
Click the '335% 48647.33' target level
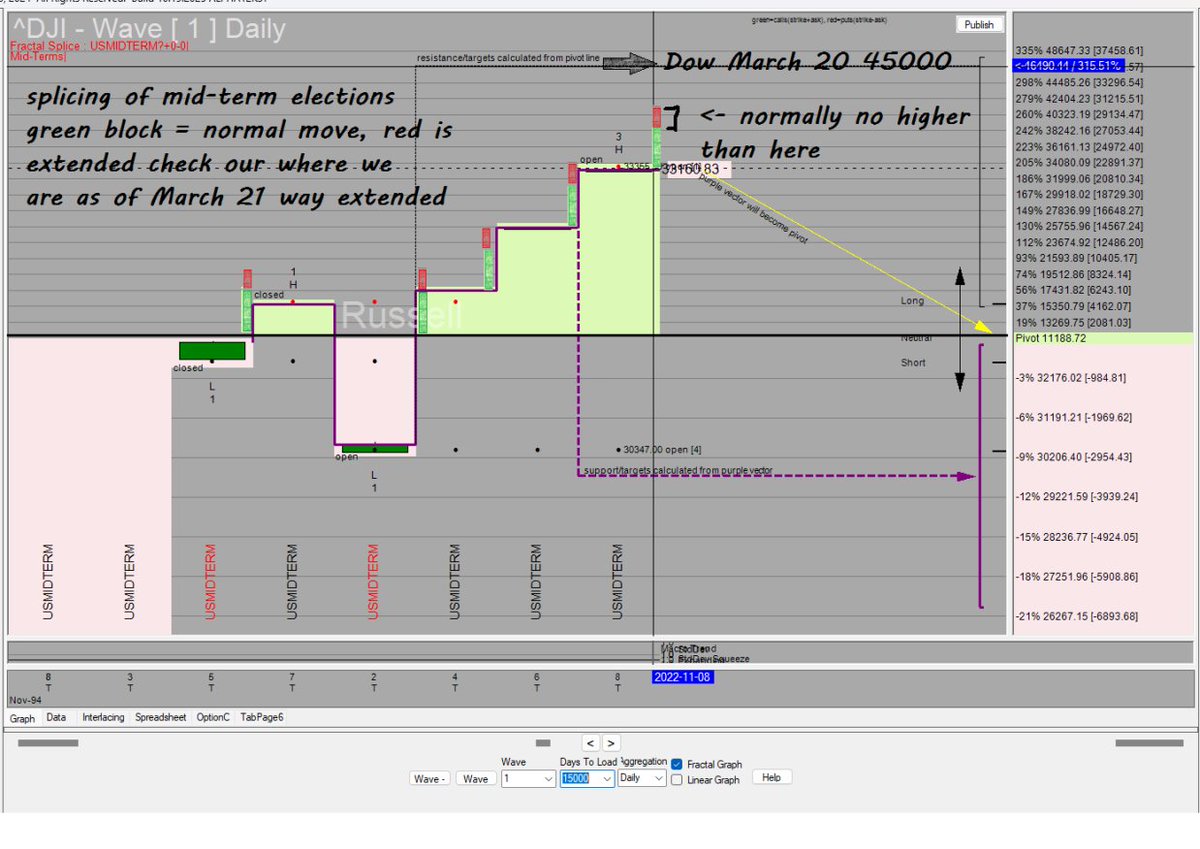(1079, 50)
